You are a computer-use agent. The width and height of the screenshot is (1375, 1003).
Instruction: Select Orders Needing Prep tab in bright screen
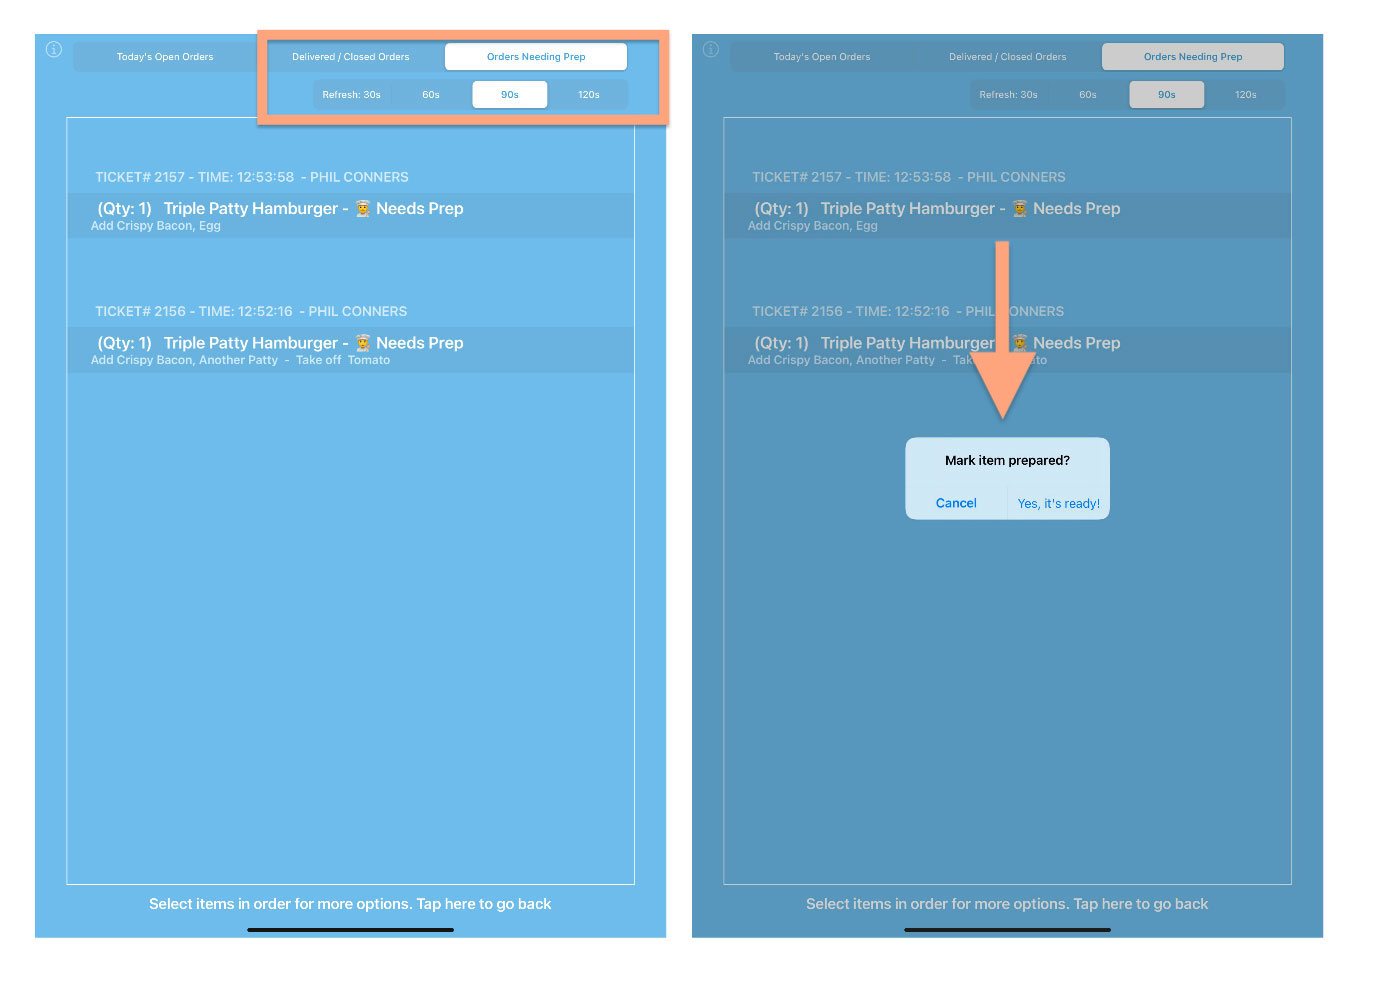(536, 57)
